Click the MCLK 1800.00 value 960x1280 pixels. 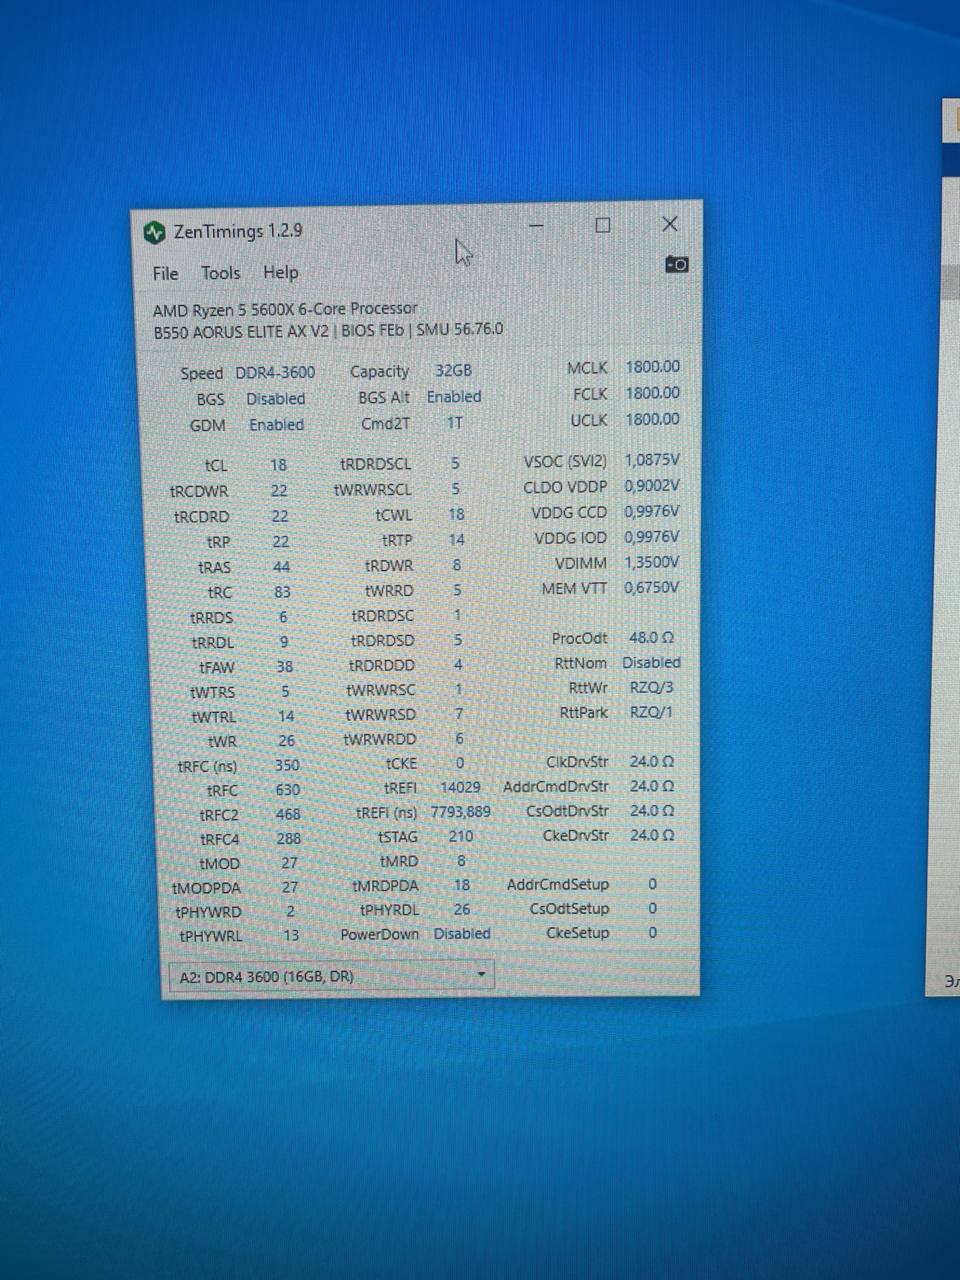(652, 367)
